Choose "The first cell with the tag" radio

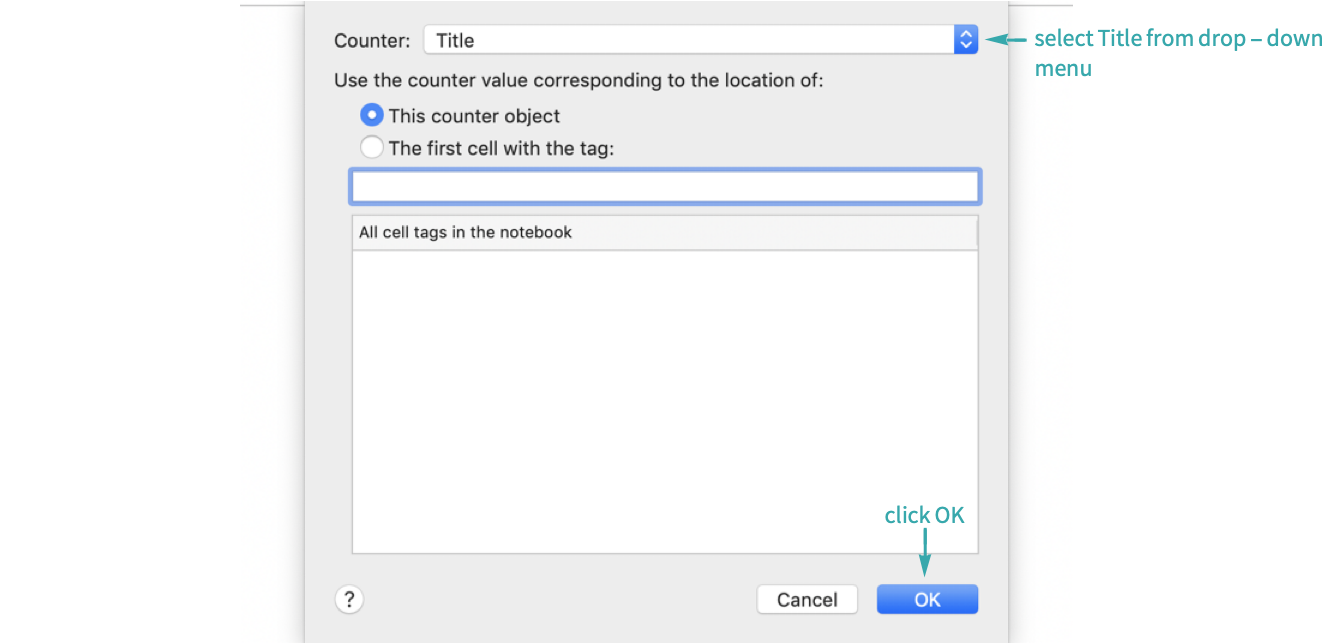(371, 148)
